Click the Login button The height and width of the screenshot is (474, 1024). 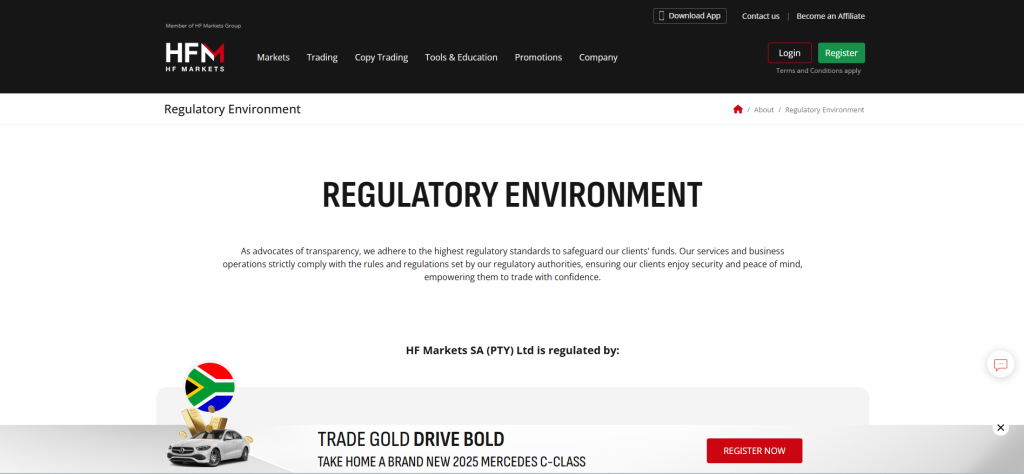coord(789,53)
